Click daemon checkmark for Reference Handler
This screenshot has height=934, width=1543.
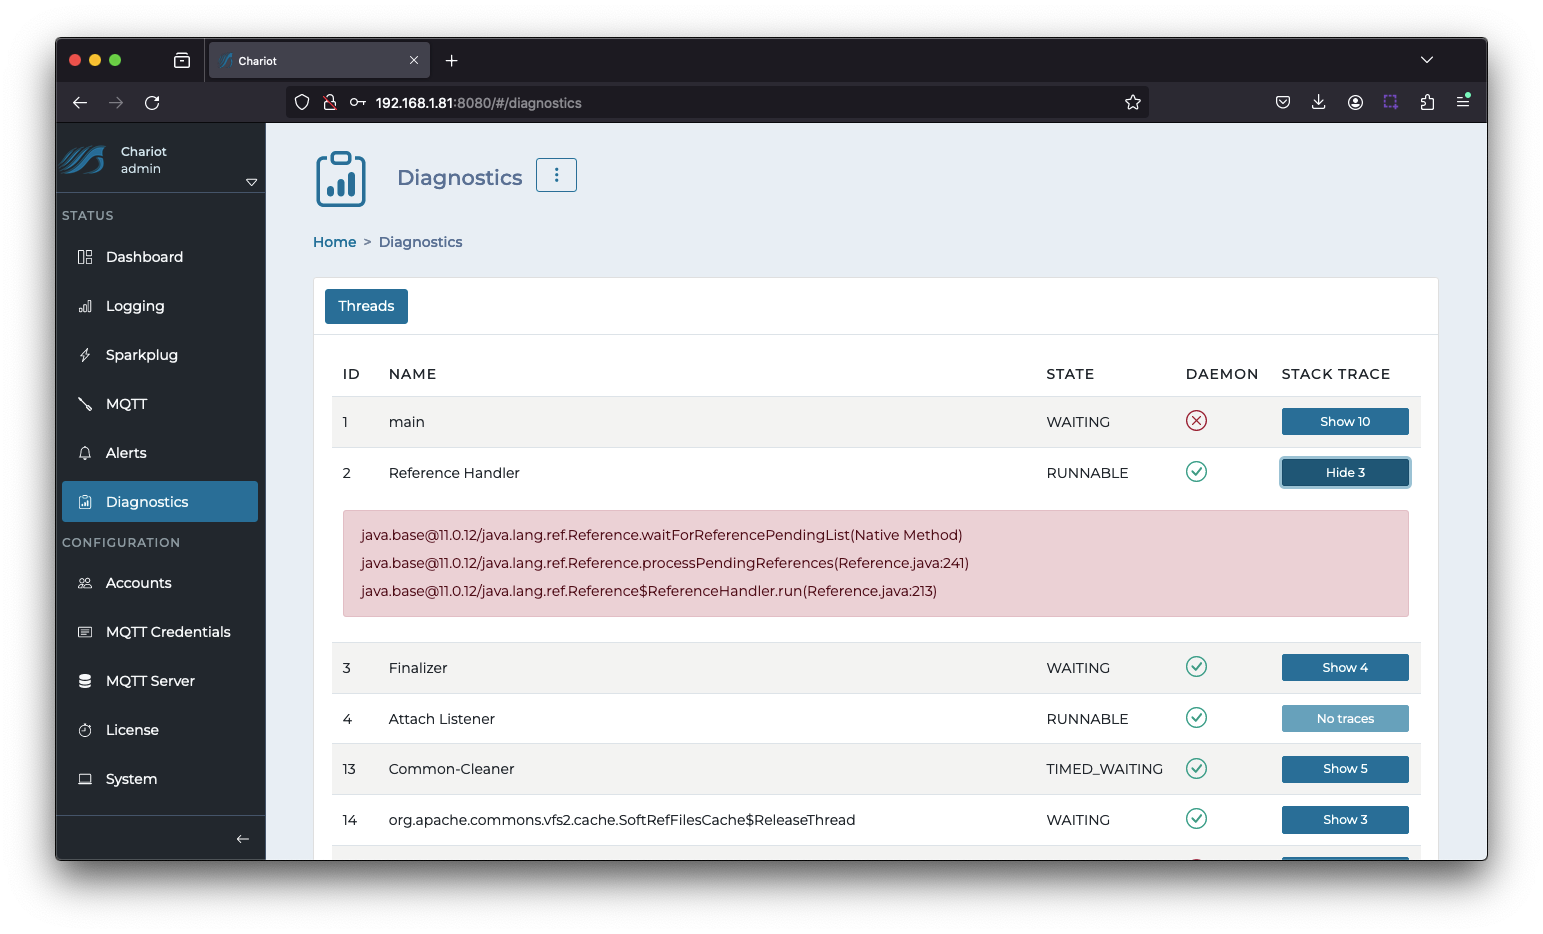pos(1196,471)
